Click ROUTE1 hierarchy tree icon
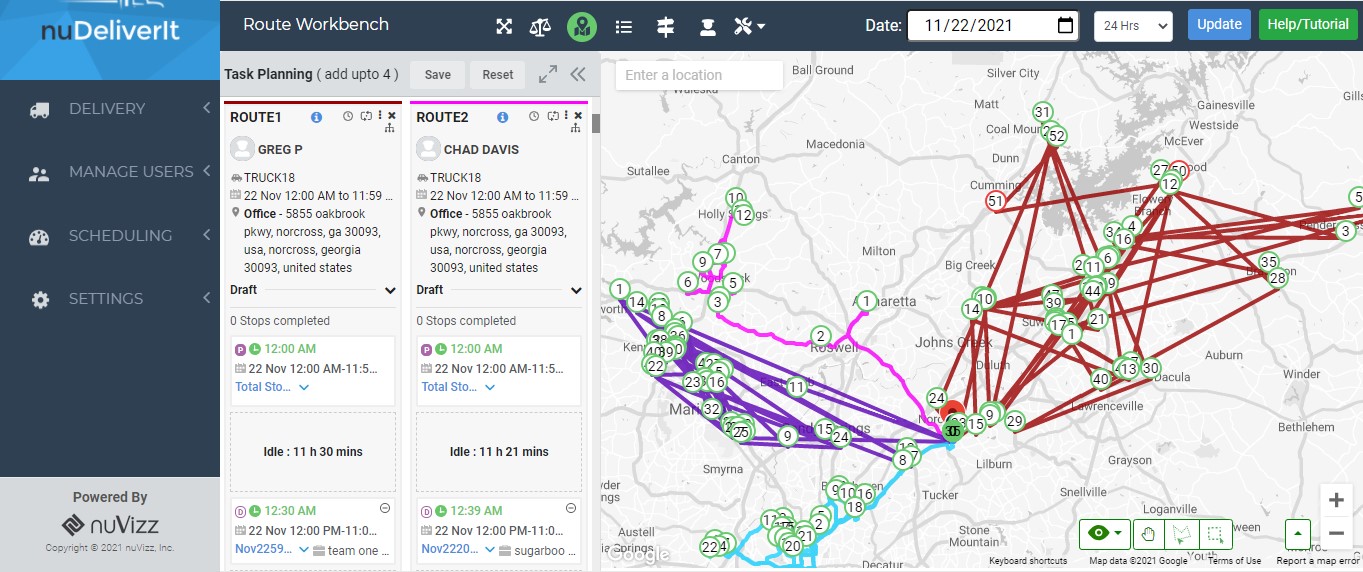This screenshot has height=572, width=1363. coord(390,129)
